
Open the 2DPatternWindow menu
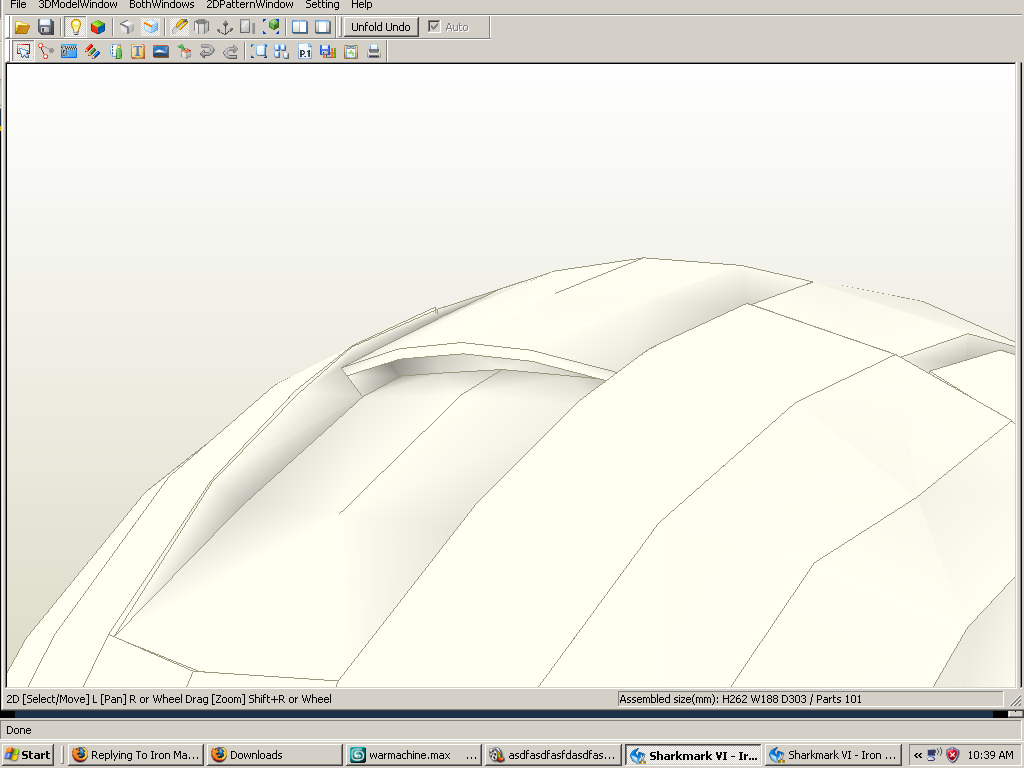[x=249, y=5]
